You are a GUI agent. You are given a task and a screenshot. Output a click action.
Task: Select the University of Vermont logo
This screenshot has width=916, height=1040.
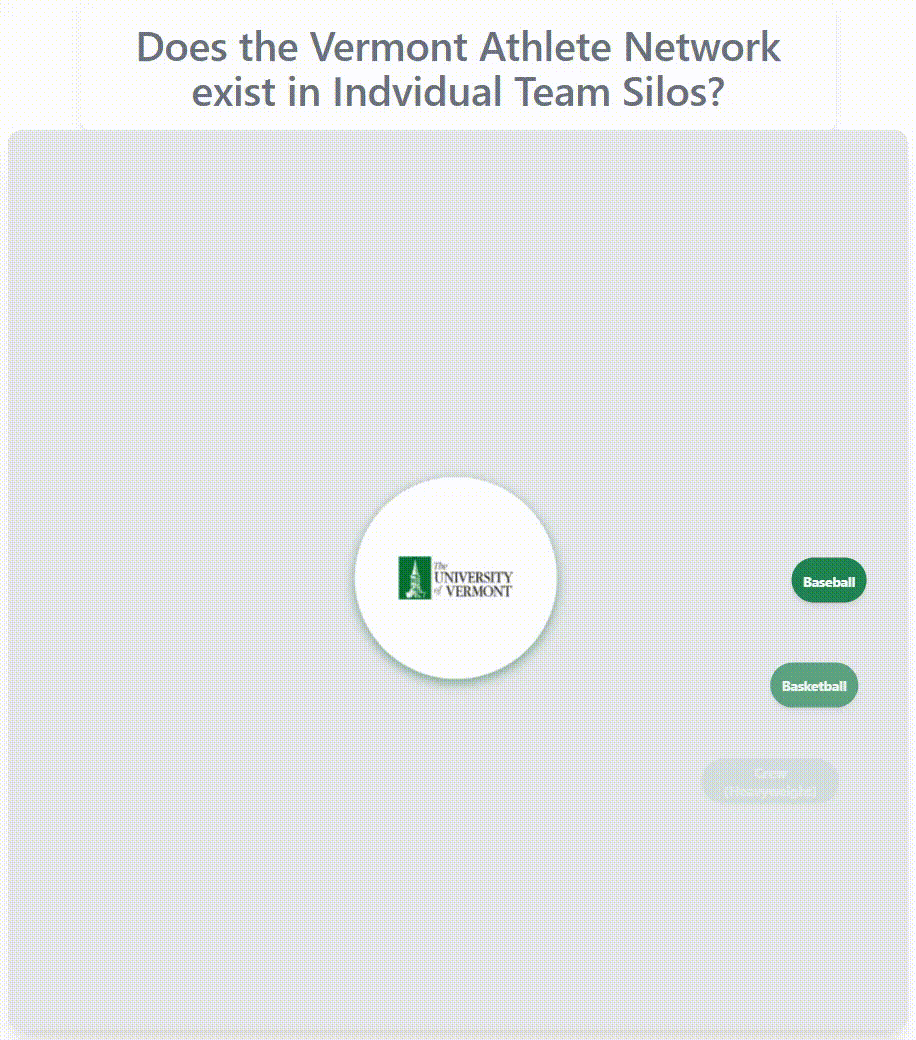pyautogui.click(x=456, y=578)
